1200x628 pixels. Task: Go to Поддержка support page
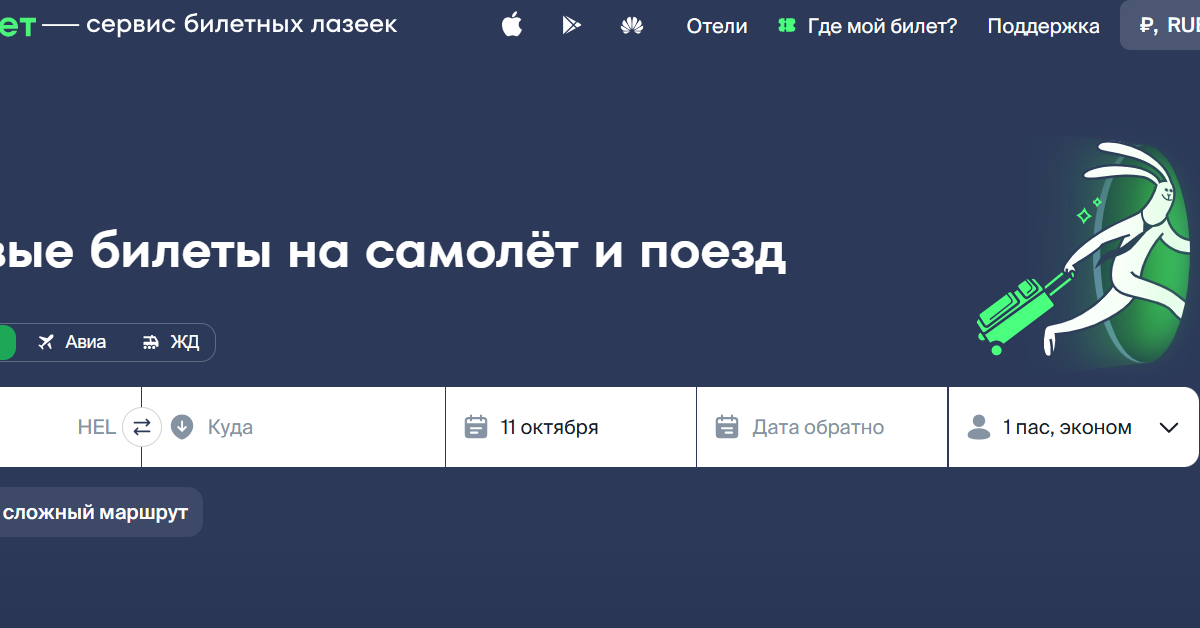tap(1043, 26)
